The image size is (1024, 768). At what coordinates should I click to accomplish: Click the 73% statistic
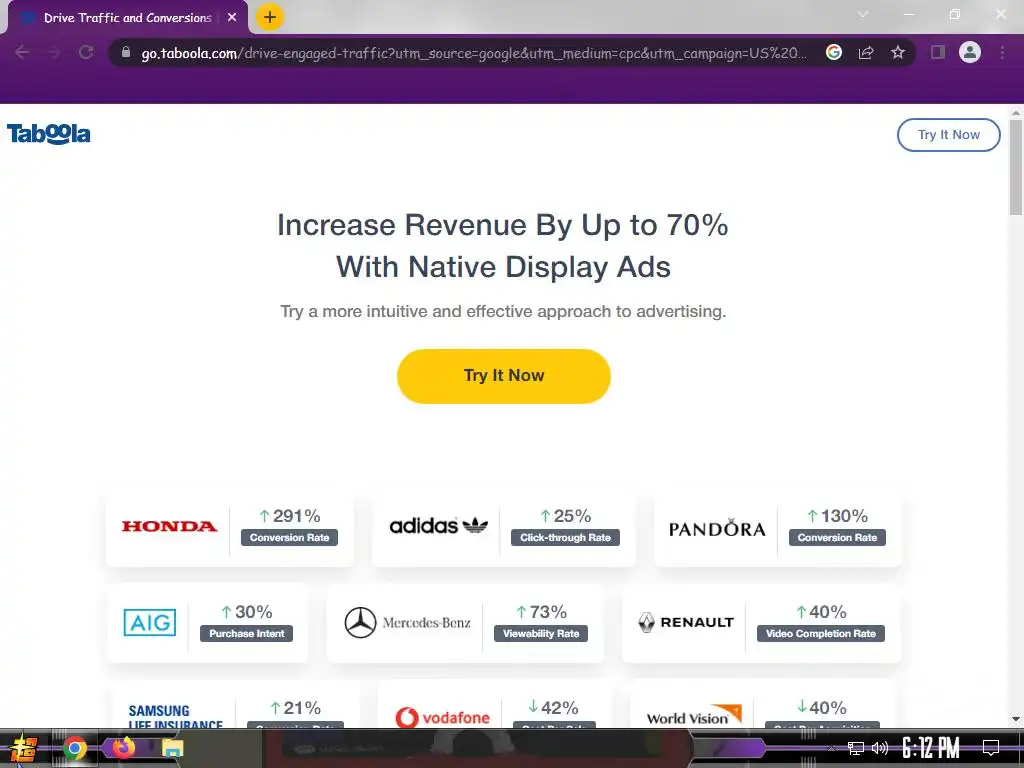pos(541,612)
